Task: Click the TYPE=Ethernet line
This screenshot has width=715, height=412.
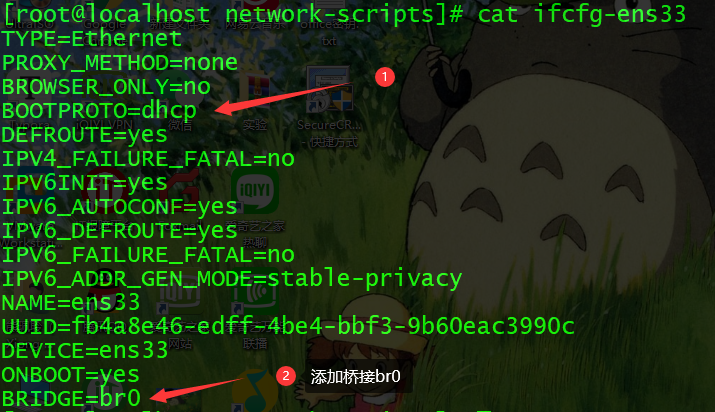Action: [92, 38]
